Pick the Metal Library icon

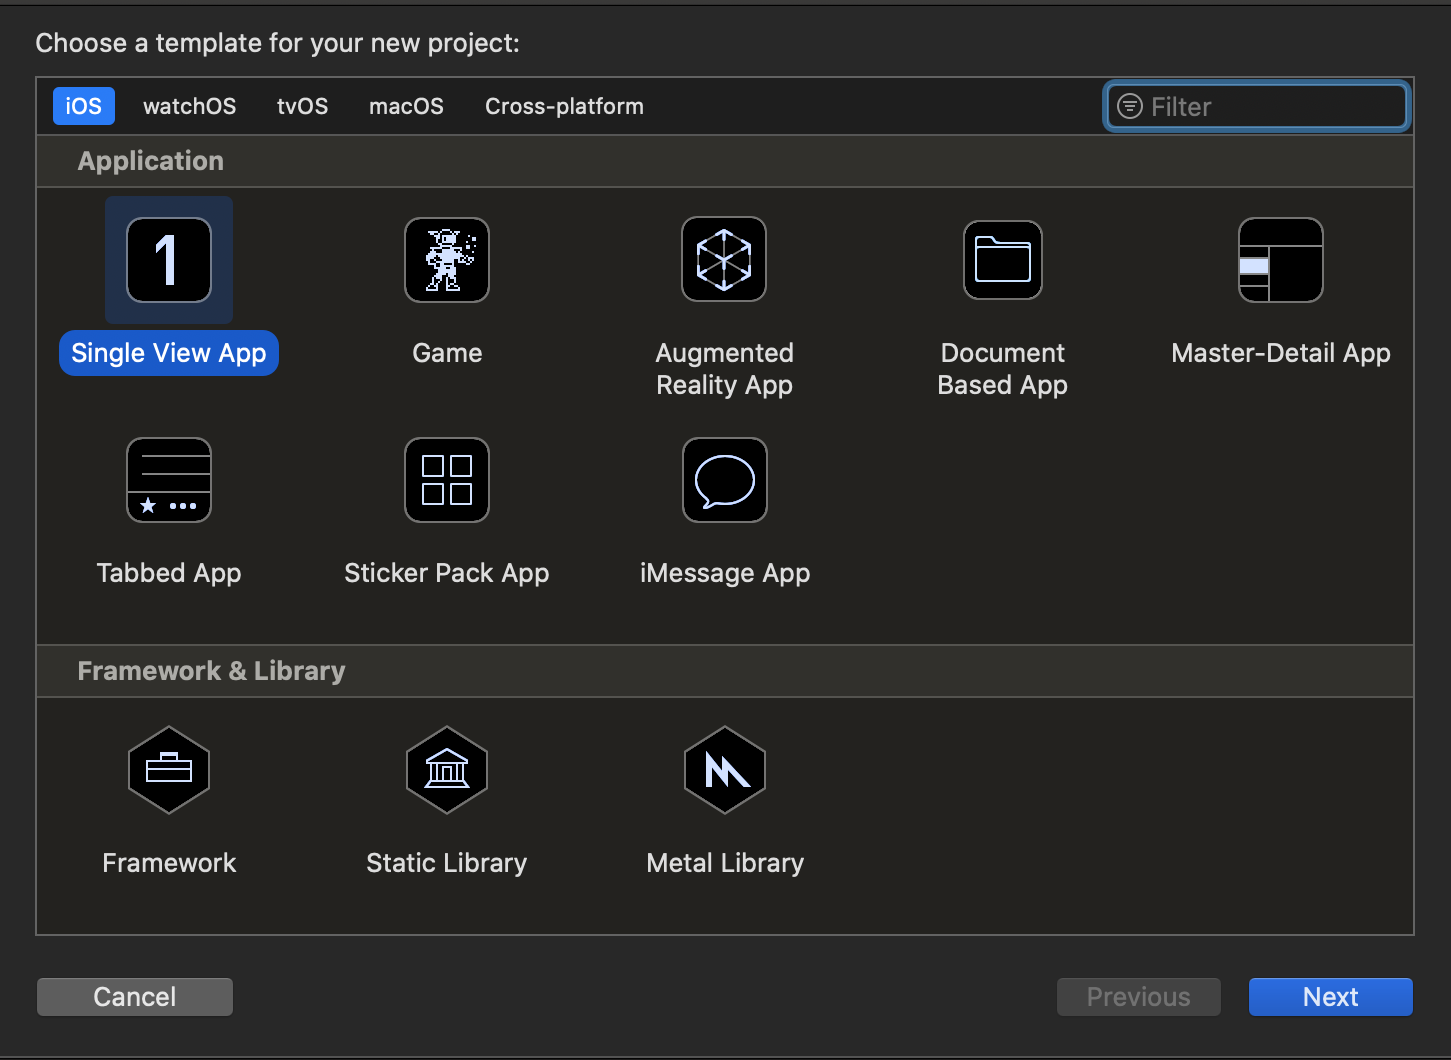tap(725, 770)
